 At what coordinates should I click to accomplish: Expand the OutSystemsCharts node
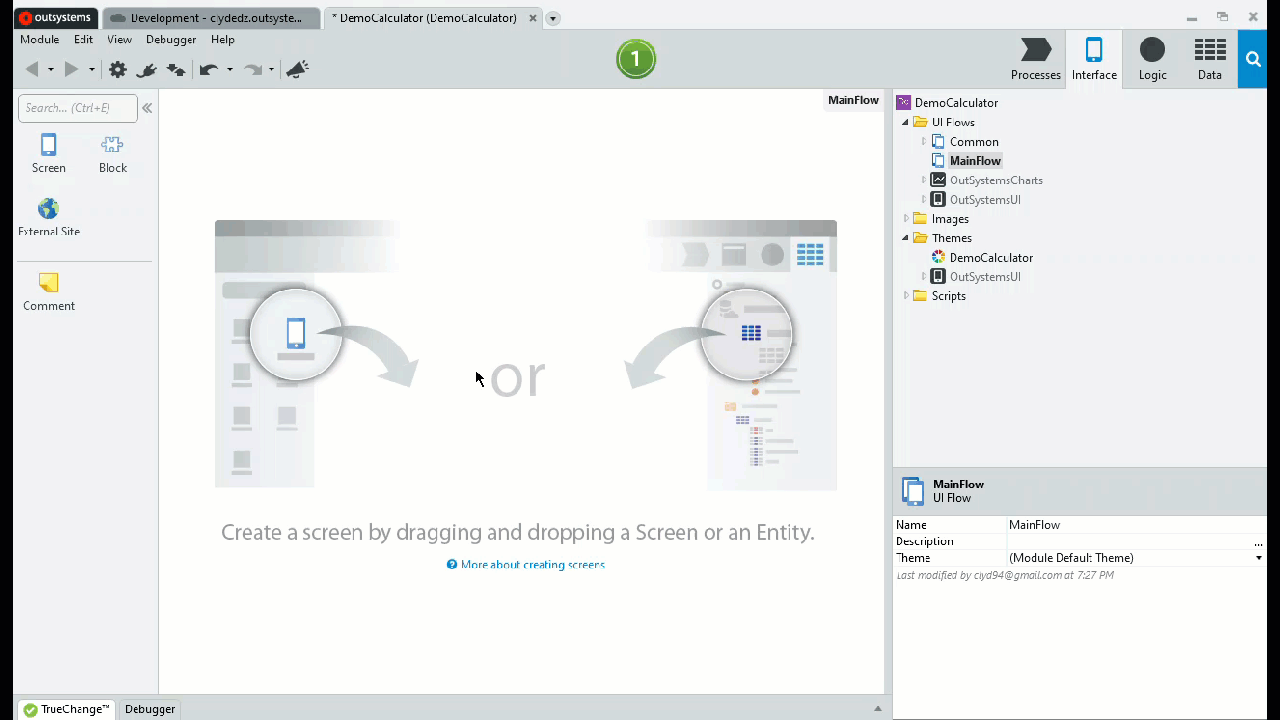[x=924, y=180]
